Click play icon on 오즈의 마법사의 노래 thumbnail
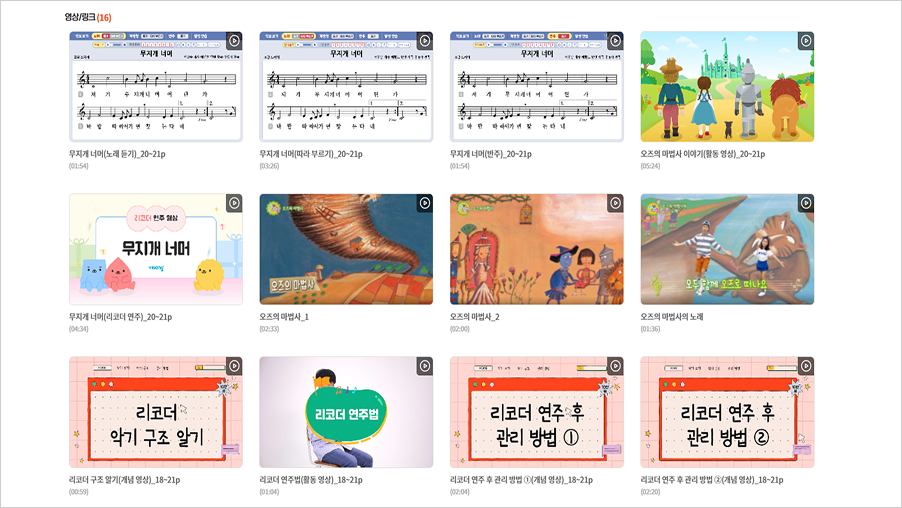 point(806,203)
